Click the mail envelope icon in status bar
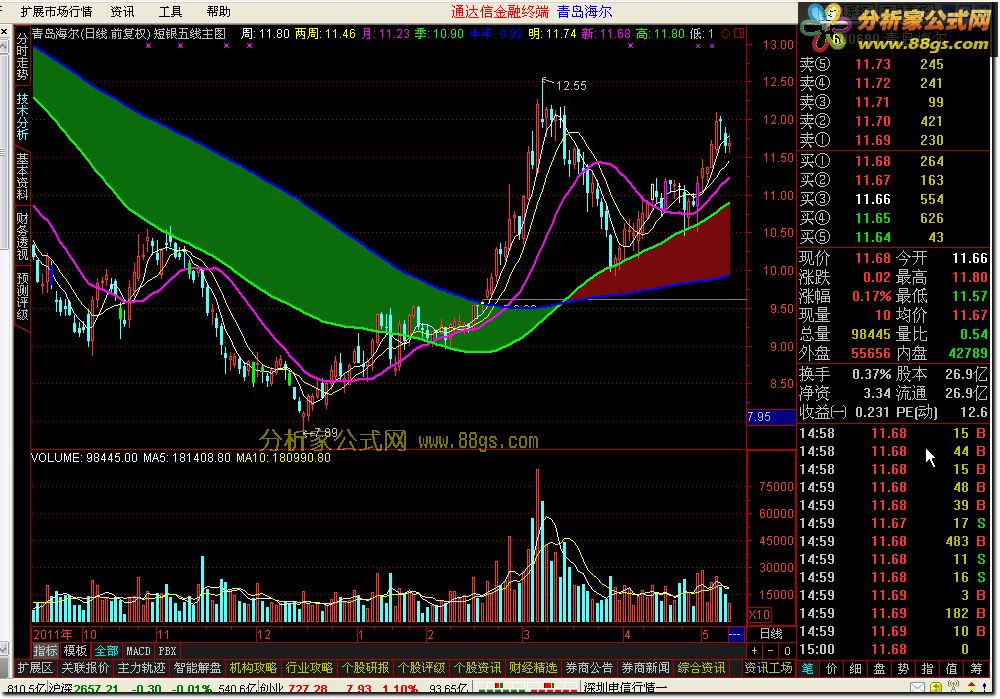The image size is (1000, 699). (917, 688)
